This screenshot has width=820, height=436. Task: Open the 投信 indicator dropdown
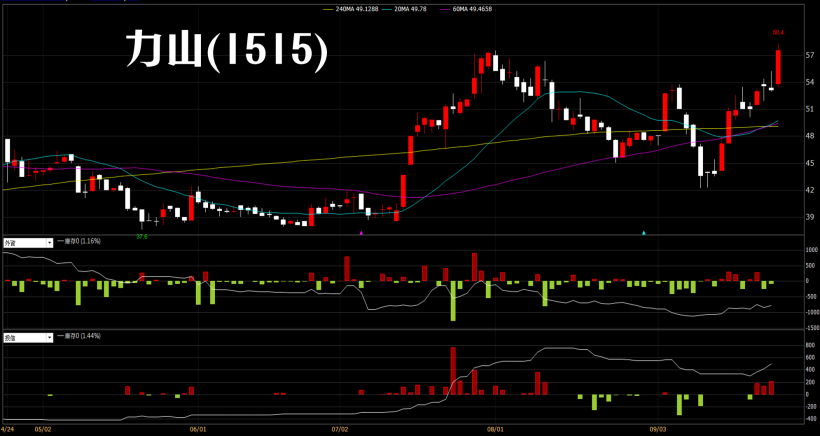tap(28, 338)
